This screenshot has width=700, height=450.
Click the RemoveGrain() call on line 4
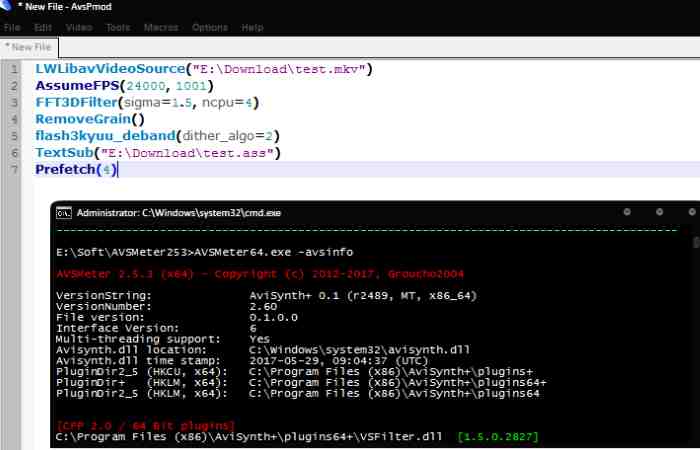90,119
